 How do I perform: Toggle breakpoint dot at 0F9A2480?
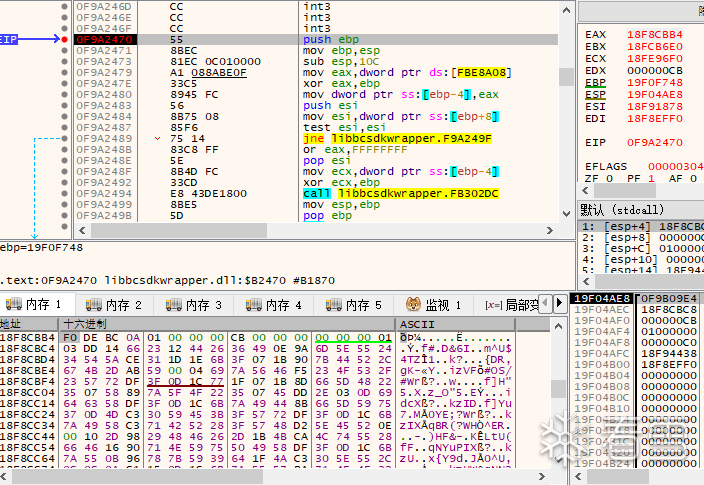click(64, 94)
